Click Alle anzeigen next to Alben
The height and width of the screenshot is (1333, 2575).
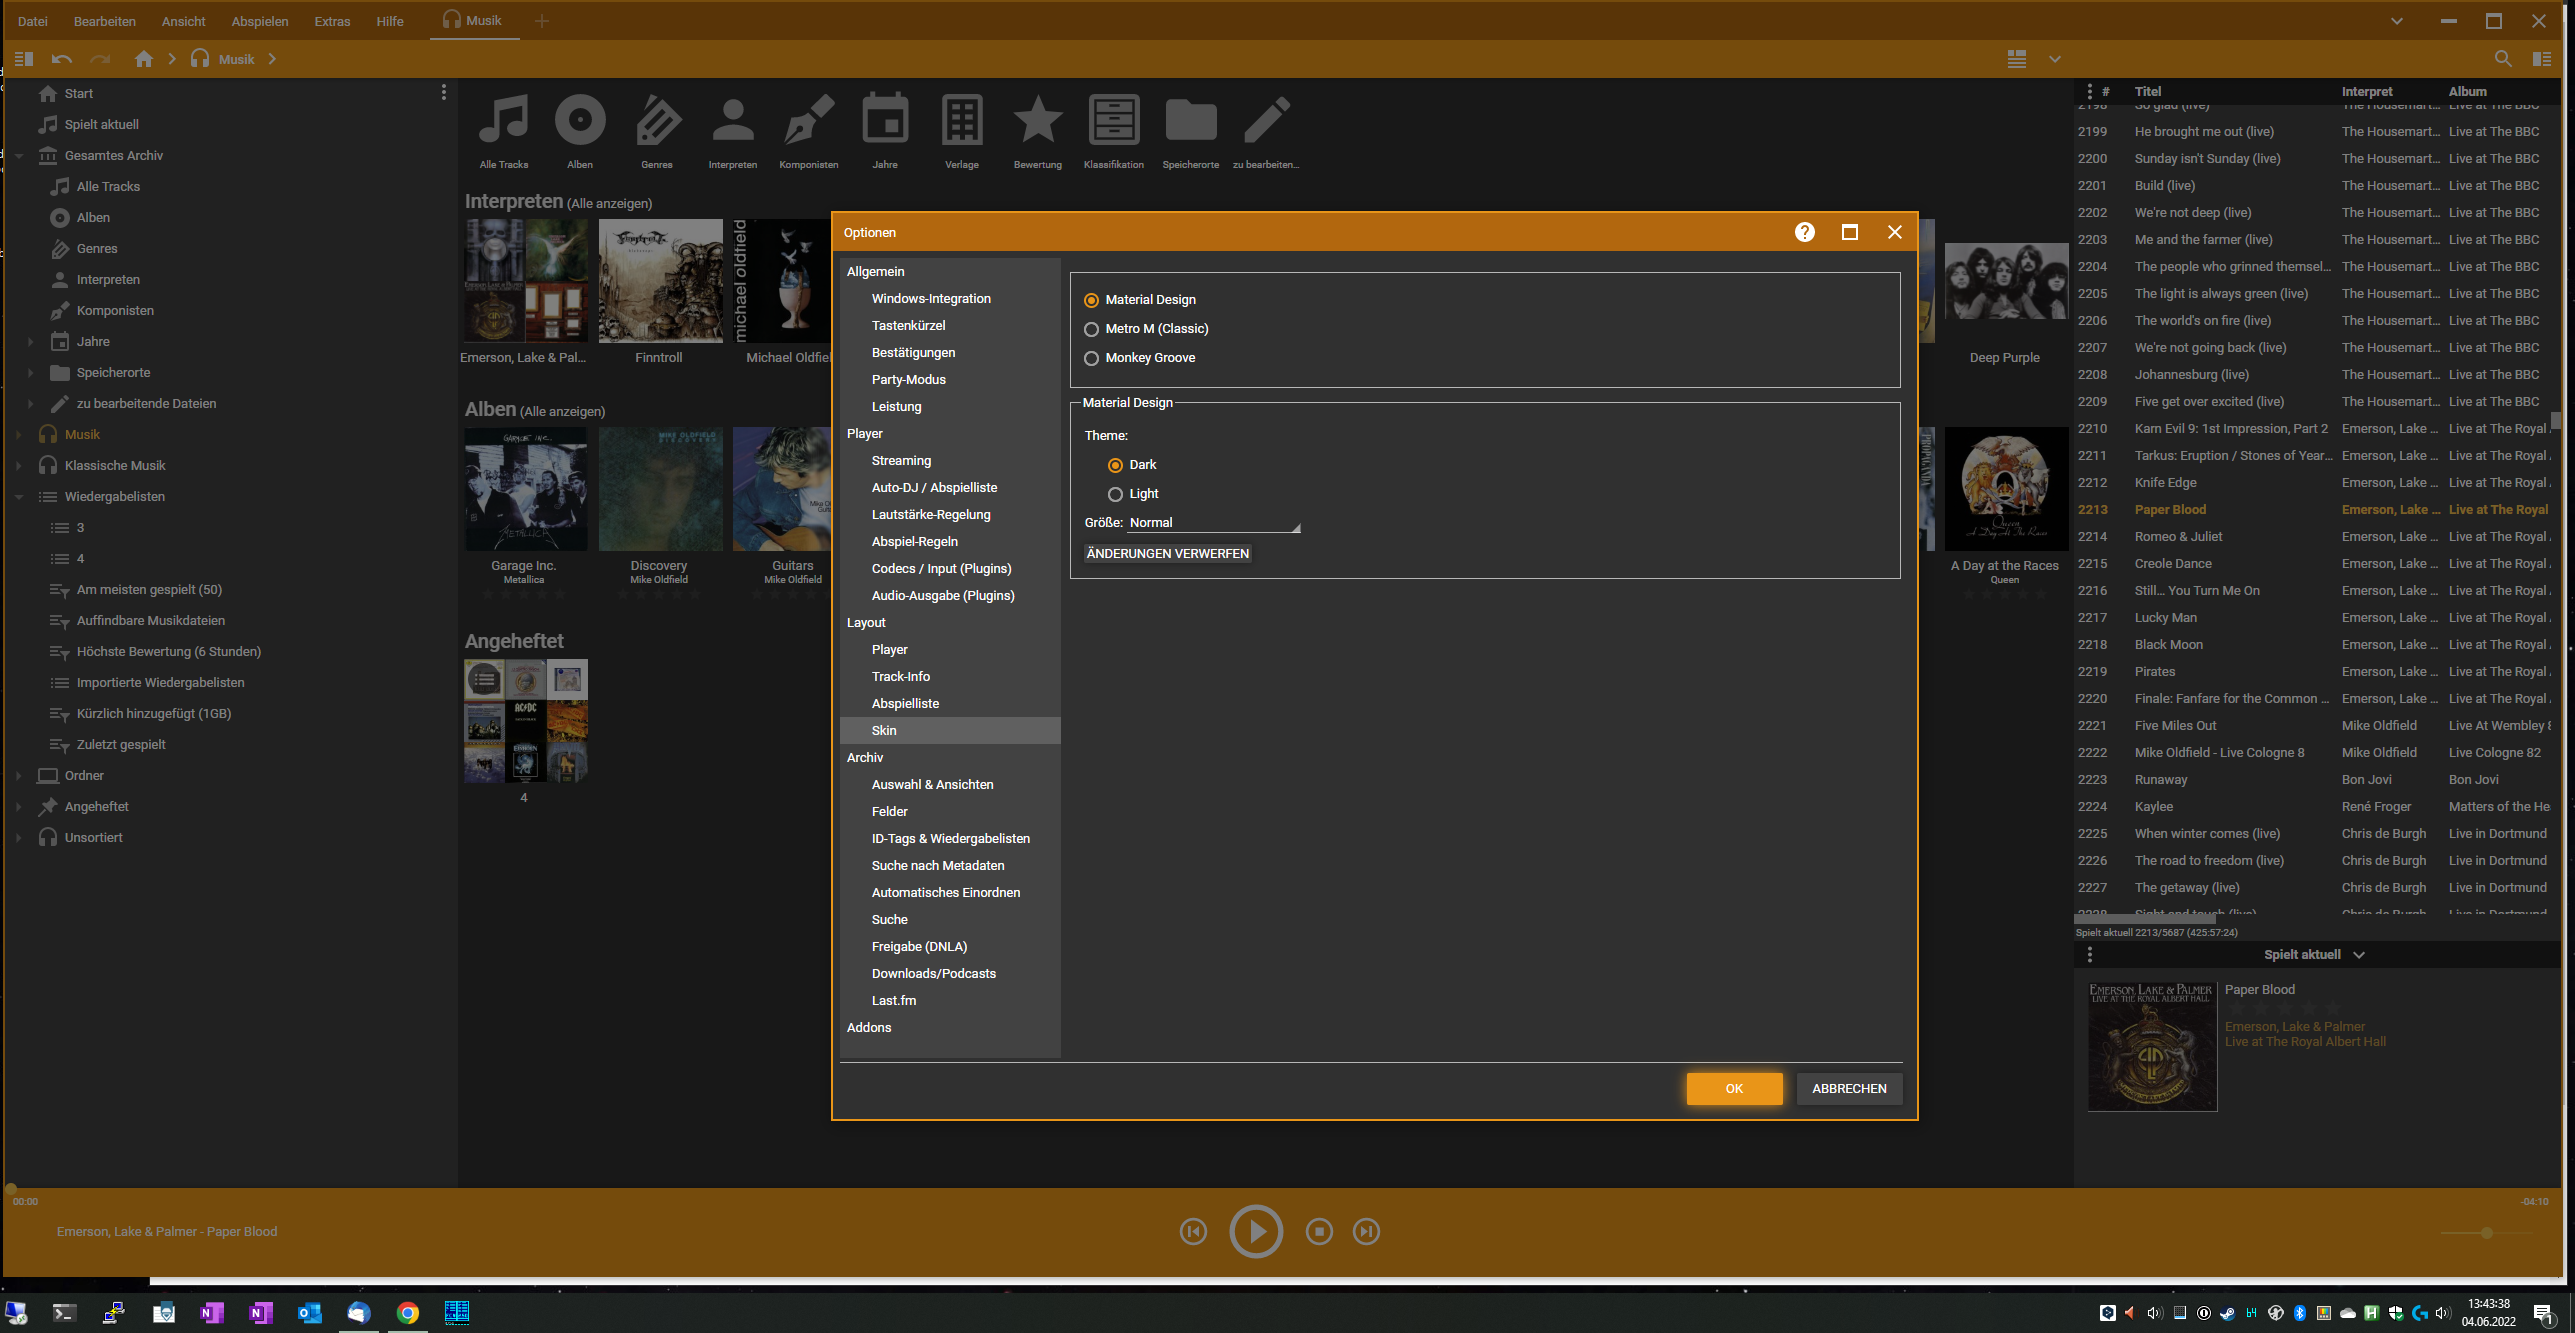point(563,412)
